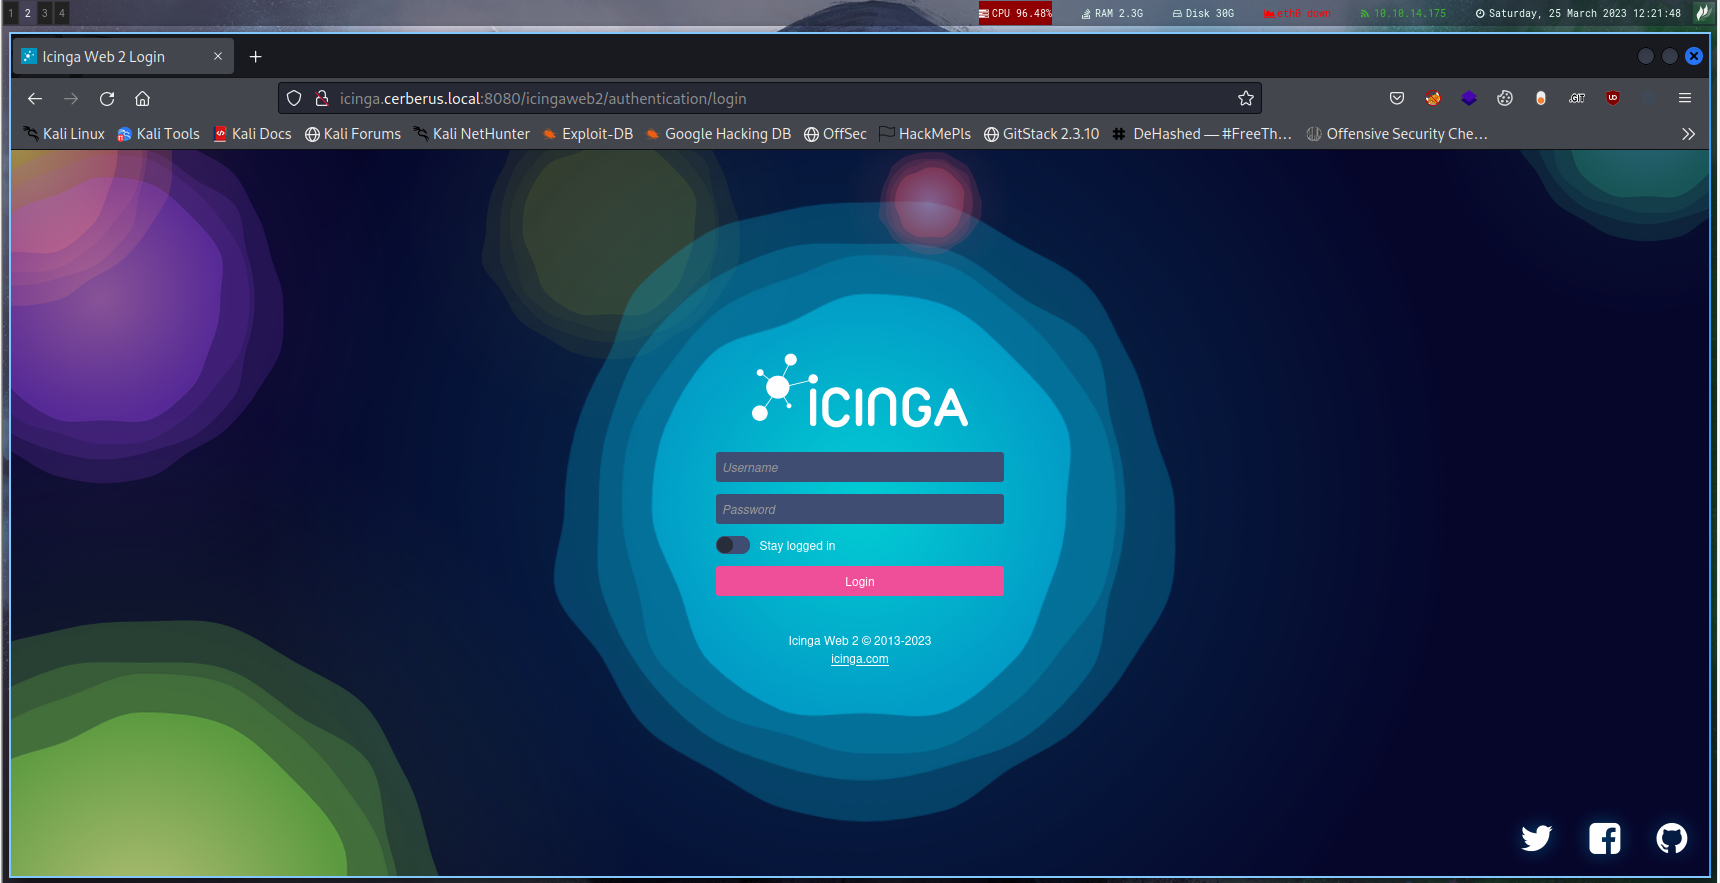Focus the Username field
The image size is (1720, 883).
(x=859, y=467)
